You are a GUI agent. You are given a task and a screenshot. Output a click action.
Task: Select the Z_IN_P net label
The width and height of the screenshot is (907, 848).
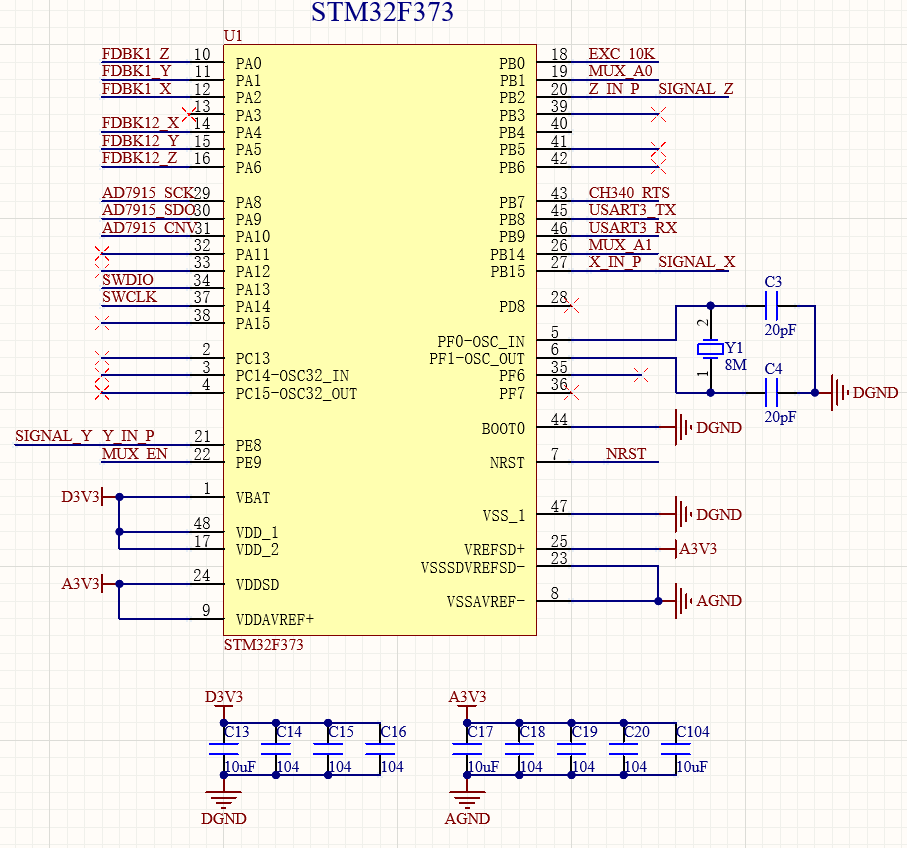point(614,89)
